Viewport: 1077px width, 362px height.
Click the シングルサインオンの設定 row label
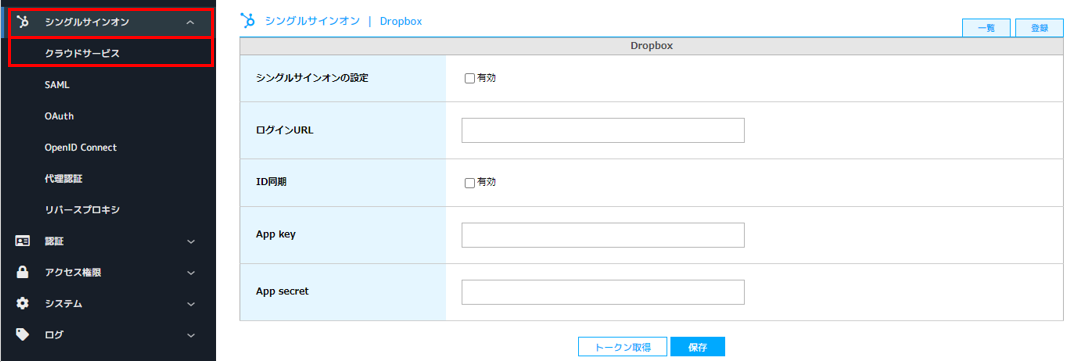[x=312, y=78]
